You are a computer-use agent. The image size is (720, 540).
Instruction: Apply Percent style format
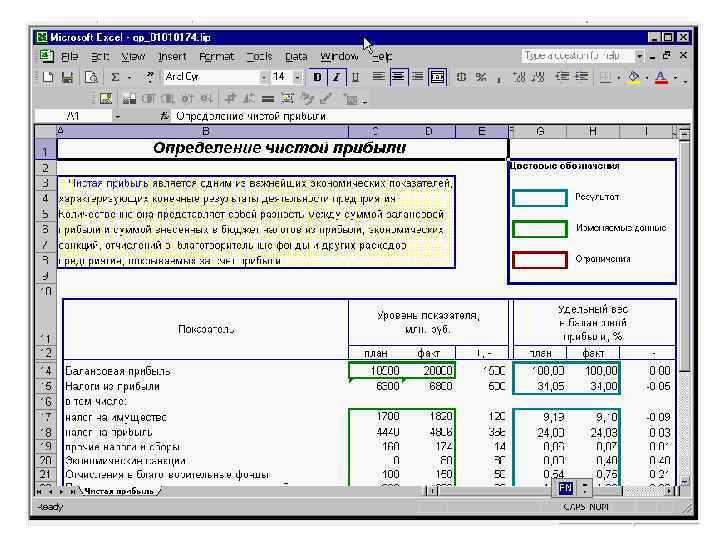(x=481, y=77)
